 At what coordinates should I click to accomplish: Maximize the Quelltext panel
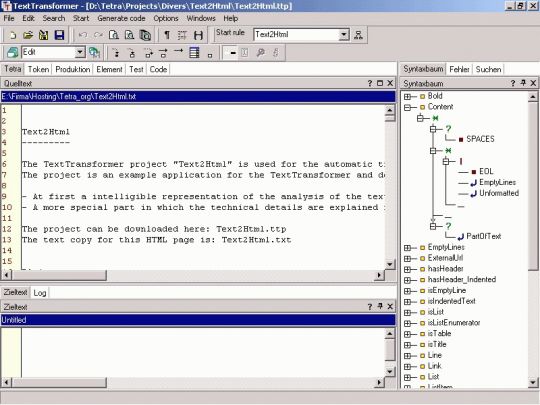pos(380,83)
